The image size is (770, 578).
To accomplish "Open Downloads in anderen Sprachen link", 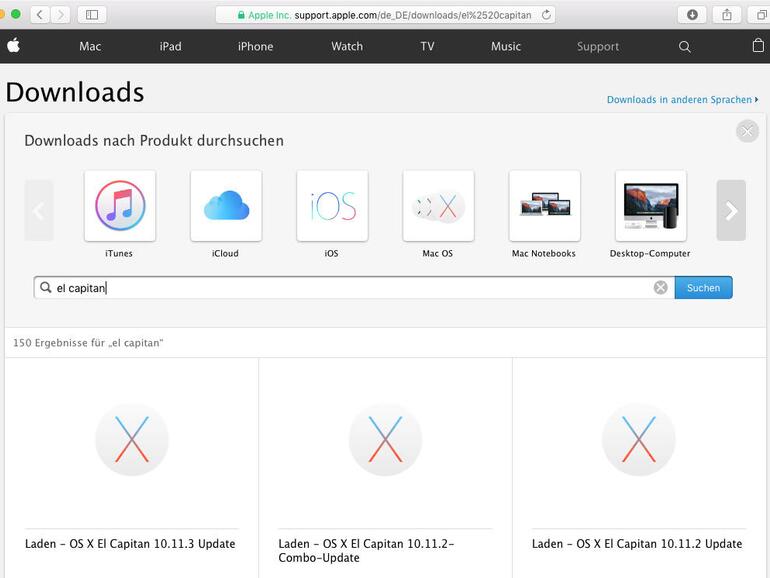I will click(x=682, y=100).
